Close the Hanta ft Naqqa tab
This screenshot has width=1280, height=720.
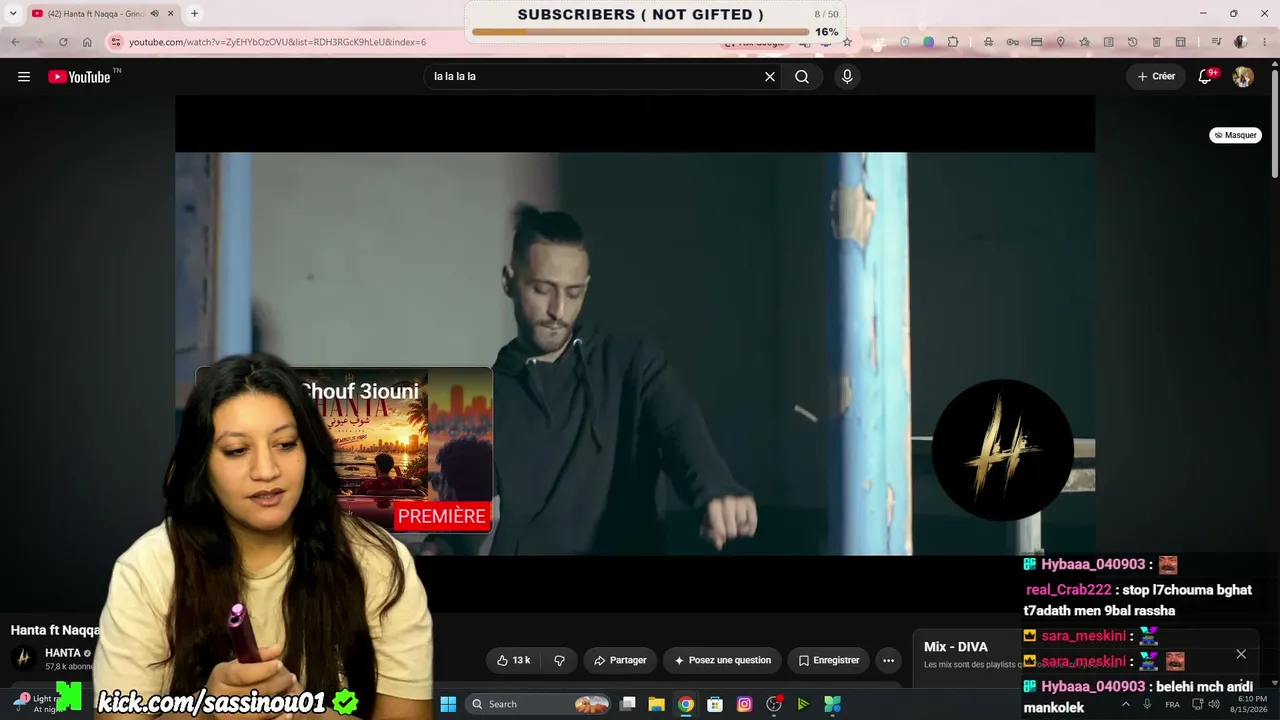coord(171,14)
